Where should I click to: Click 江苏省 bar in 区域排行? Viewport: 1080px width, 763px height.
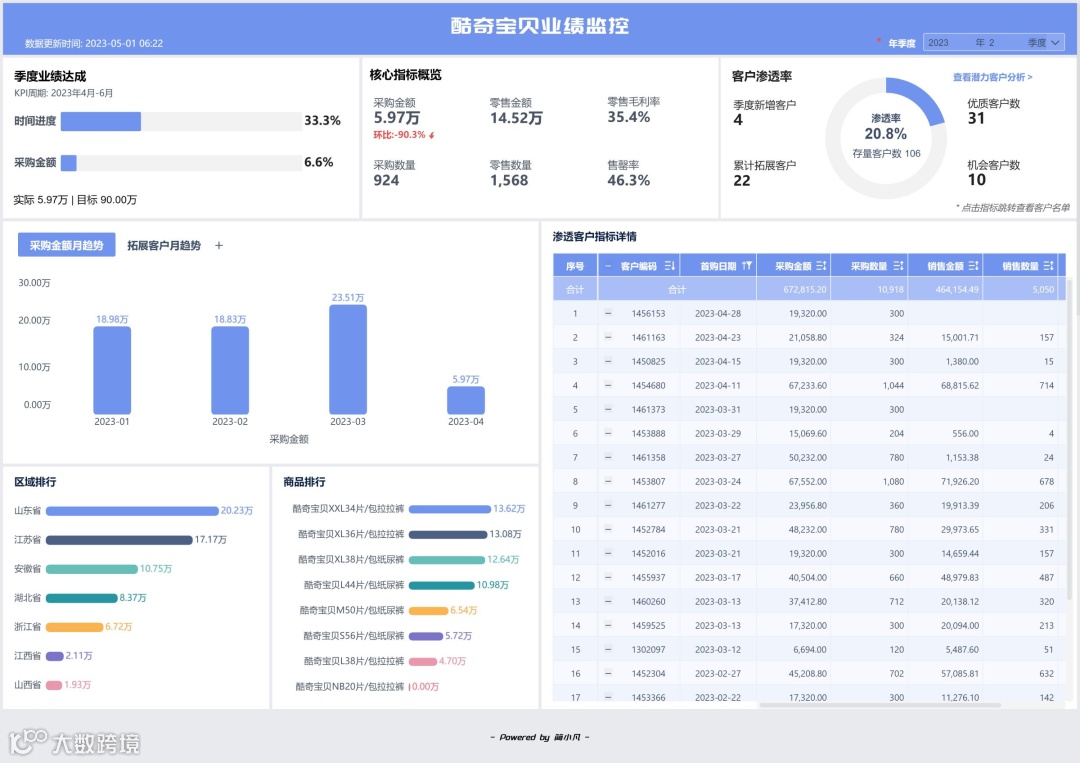tap(119, 540)
